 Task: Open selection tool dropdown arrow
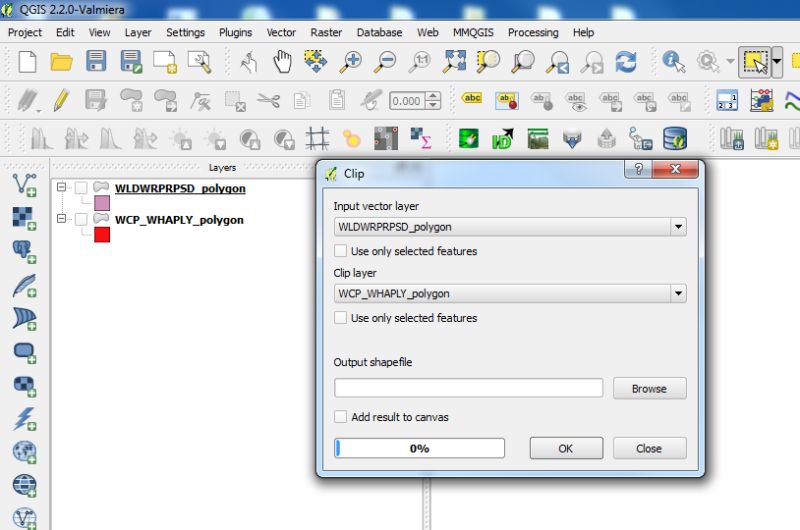(777, 62)
